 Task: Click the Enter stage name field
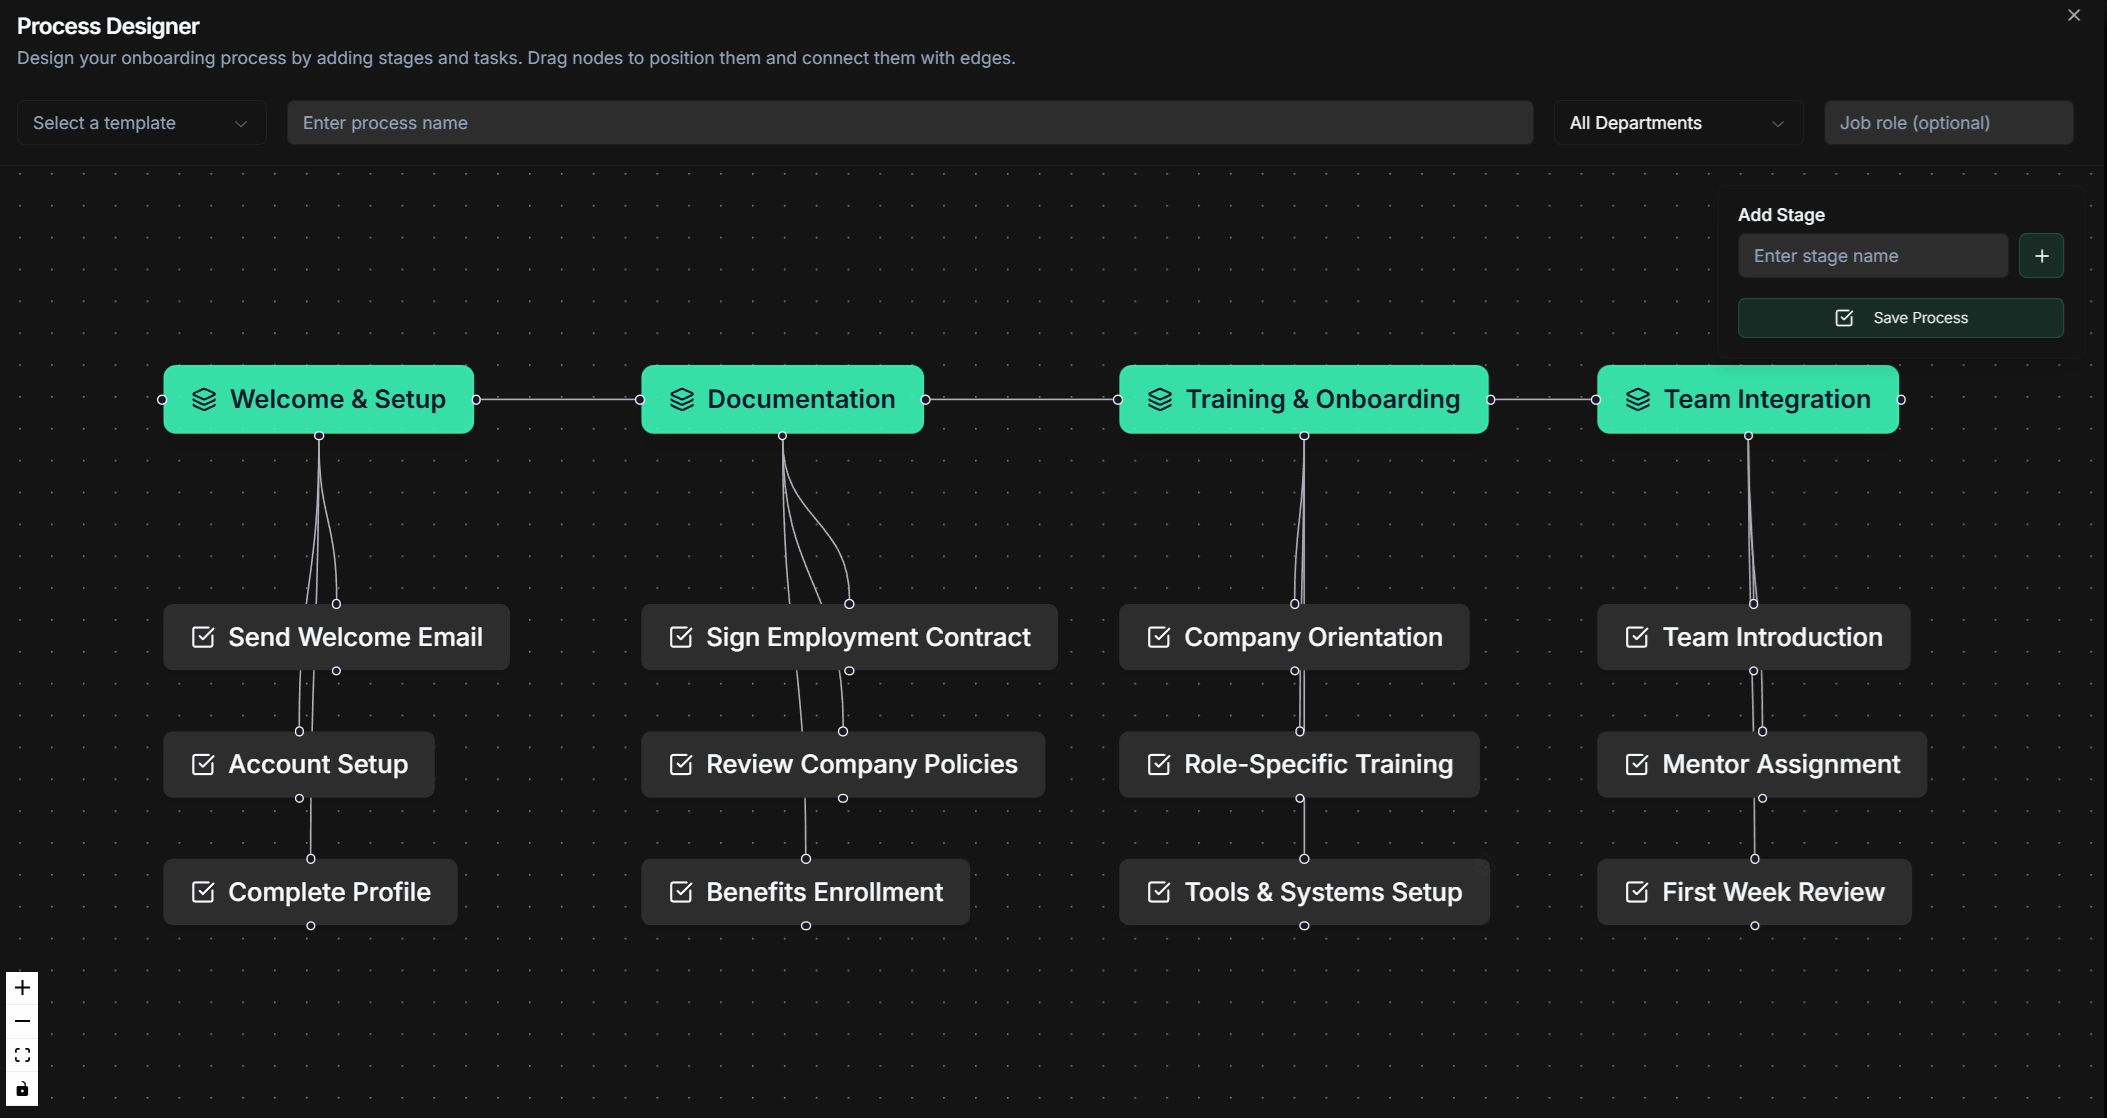coord(1872,255)
